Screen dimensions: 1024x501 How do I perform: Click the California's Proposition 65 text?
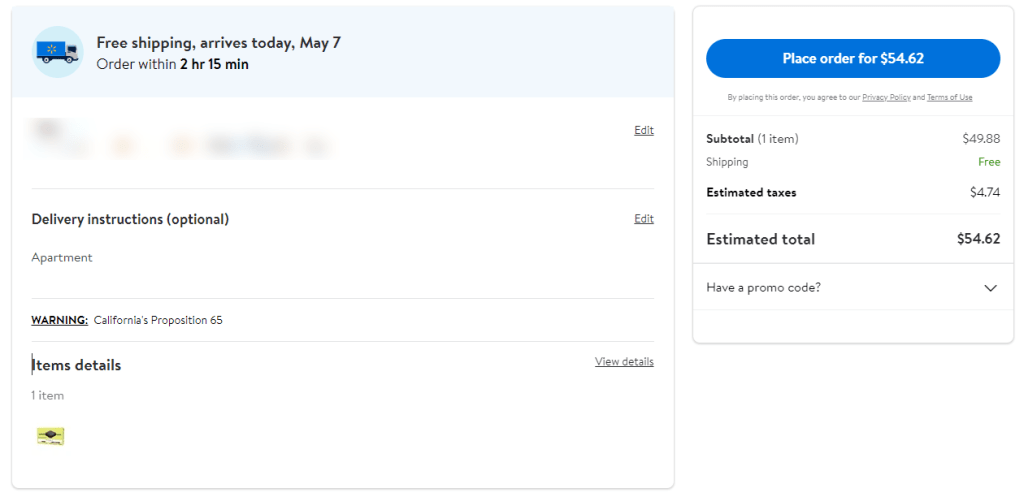tap(158, 321)
